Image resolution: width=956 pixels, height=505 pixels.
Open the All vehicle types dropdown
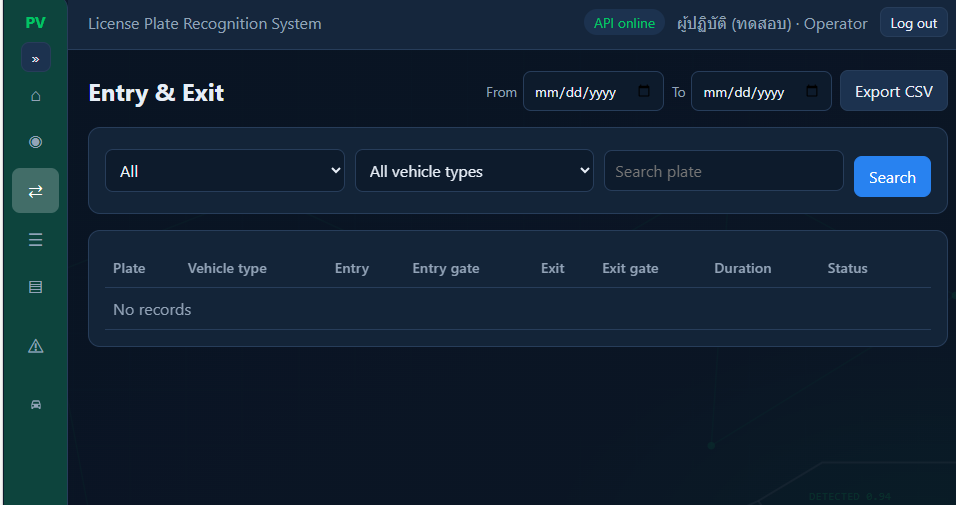click(x=474, y=171)
